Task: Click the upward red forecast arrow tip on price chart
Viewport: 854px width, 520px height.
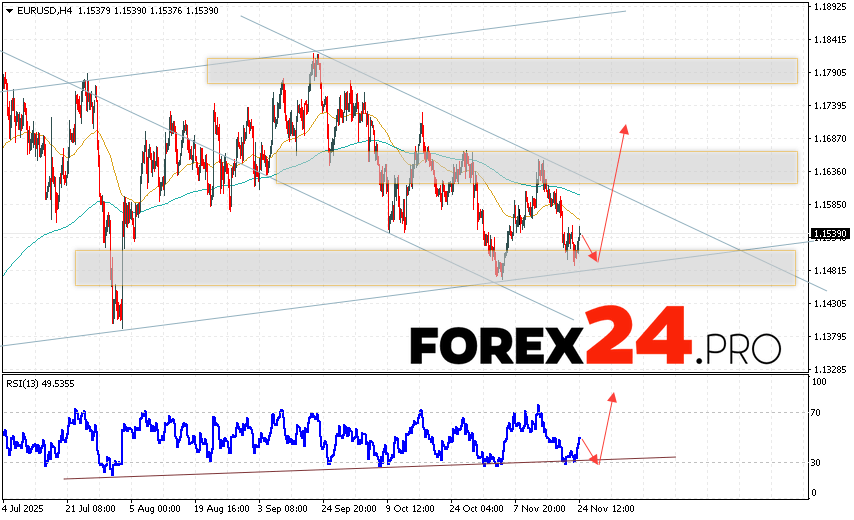Action: tap(626, 126)
